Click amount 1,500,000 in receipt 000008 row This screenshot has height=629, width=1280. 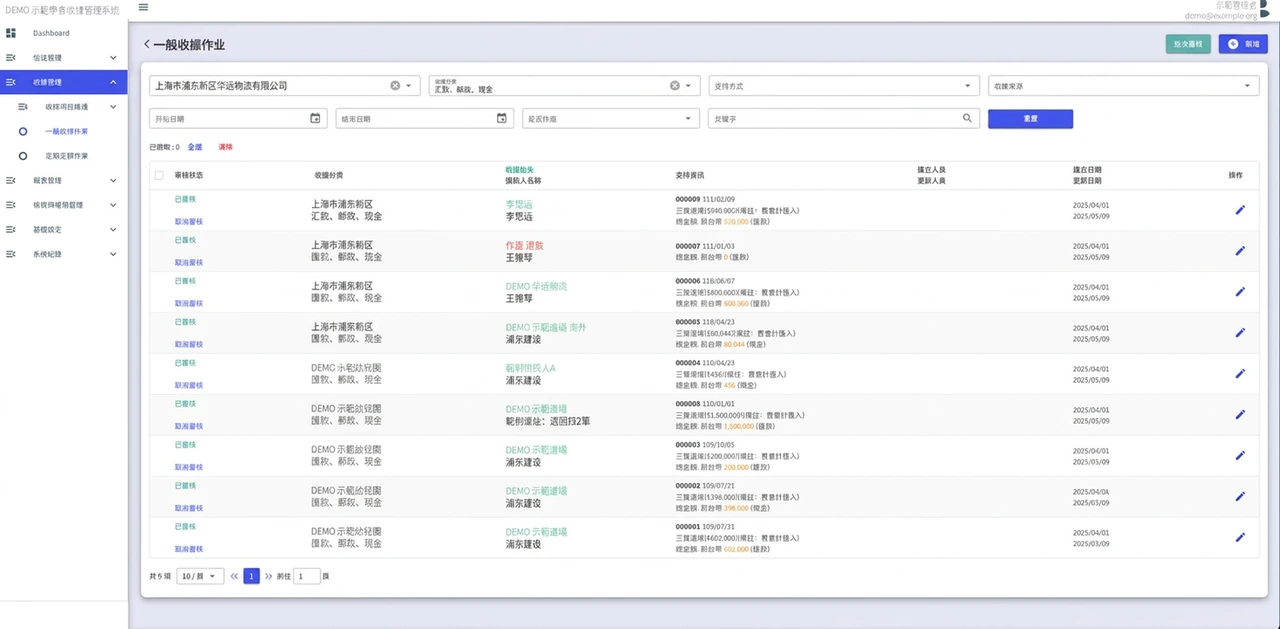(x=739, y=426)
